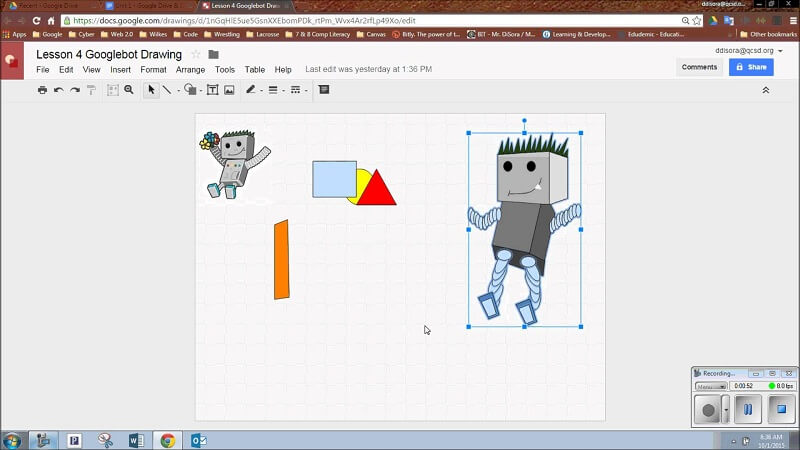Expand the Line dash dropdown arrow
The height and width of the screenshot is (450, 800).
pyautogui.click(x=306, y=91)
